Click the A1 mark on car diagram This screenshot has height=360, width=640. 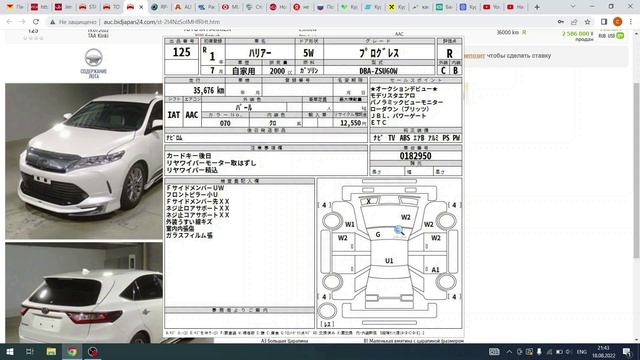[x=436, y=269]
